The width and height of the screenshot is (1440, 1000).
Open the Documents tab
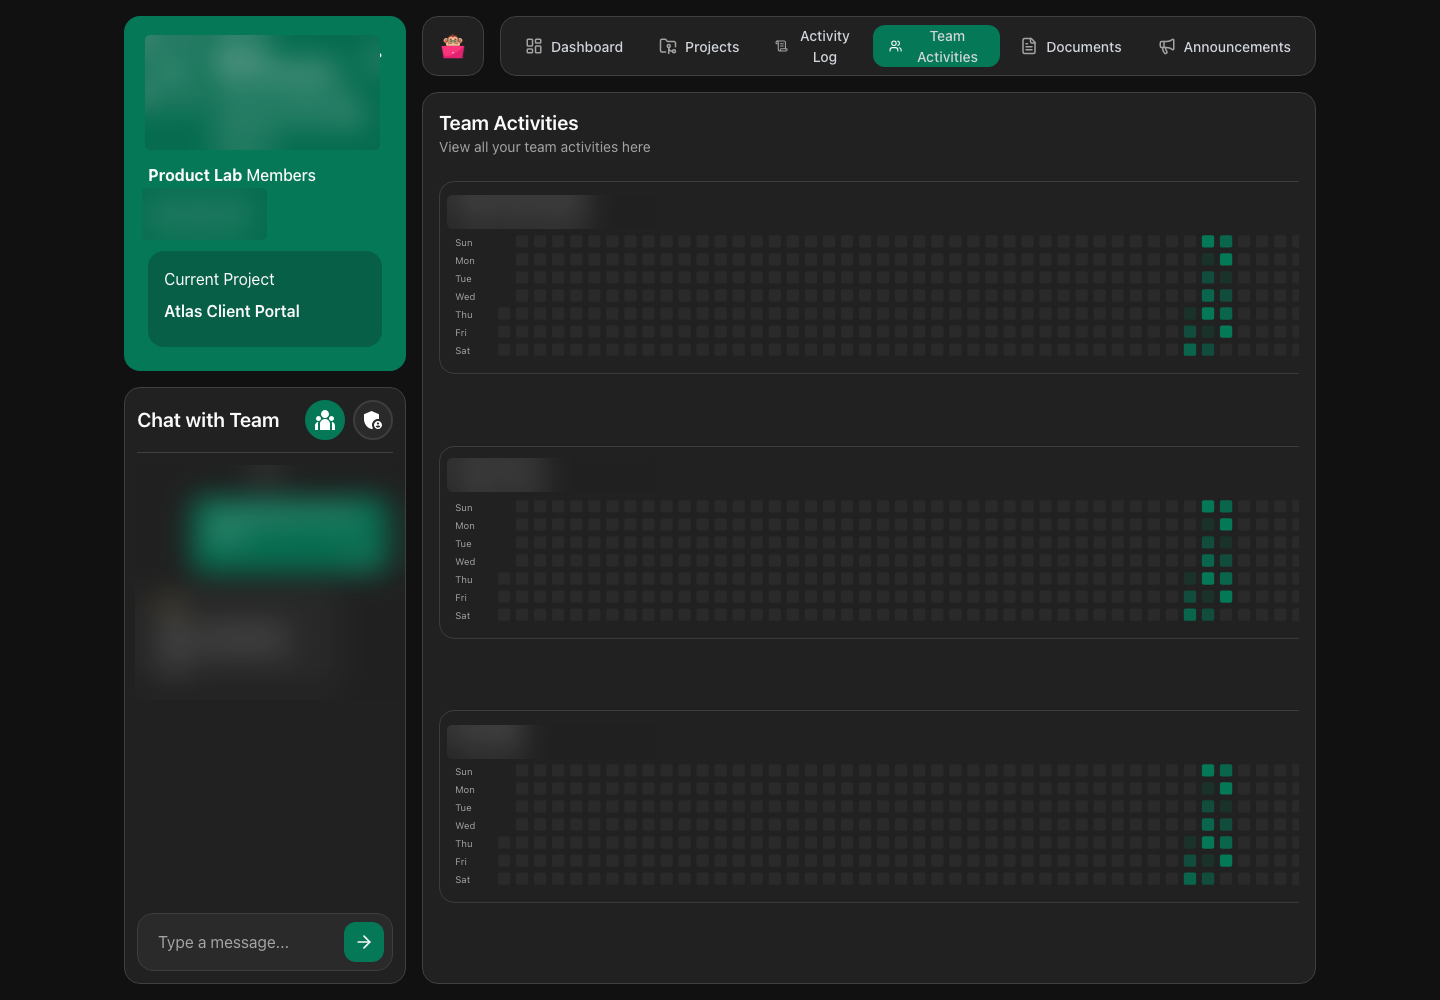coord(1071,46)
